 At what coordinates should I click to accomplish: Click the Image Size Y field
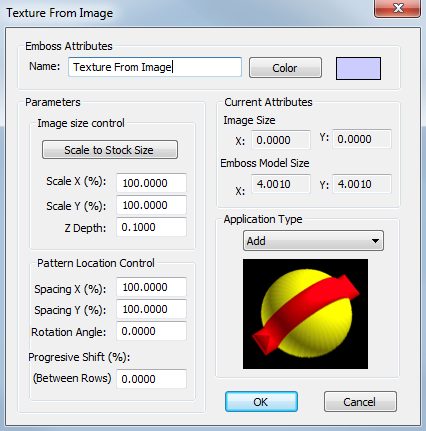click(362, 139)
